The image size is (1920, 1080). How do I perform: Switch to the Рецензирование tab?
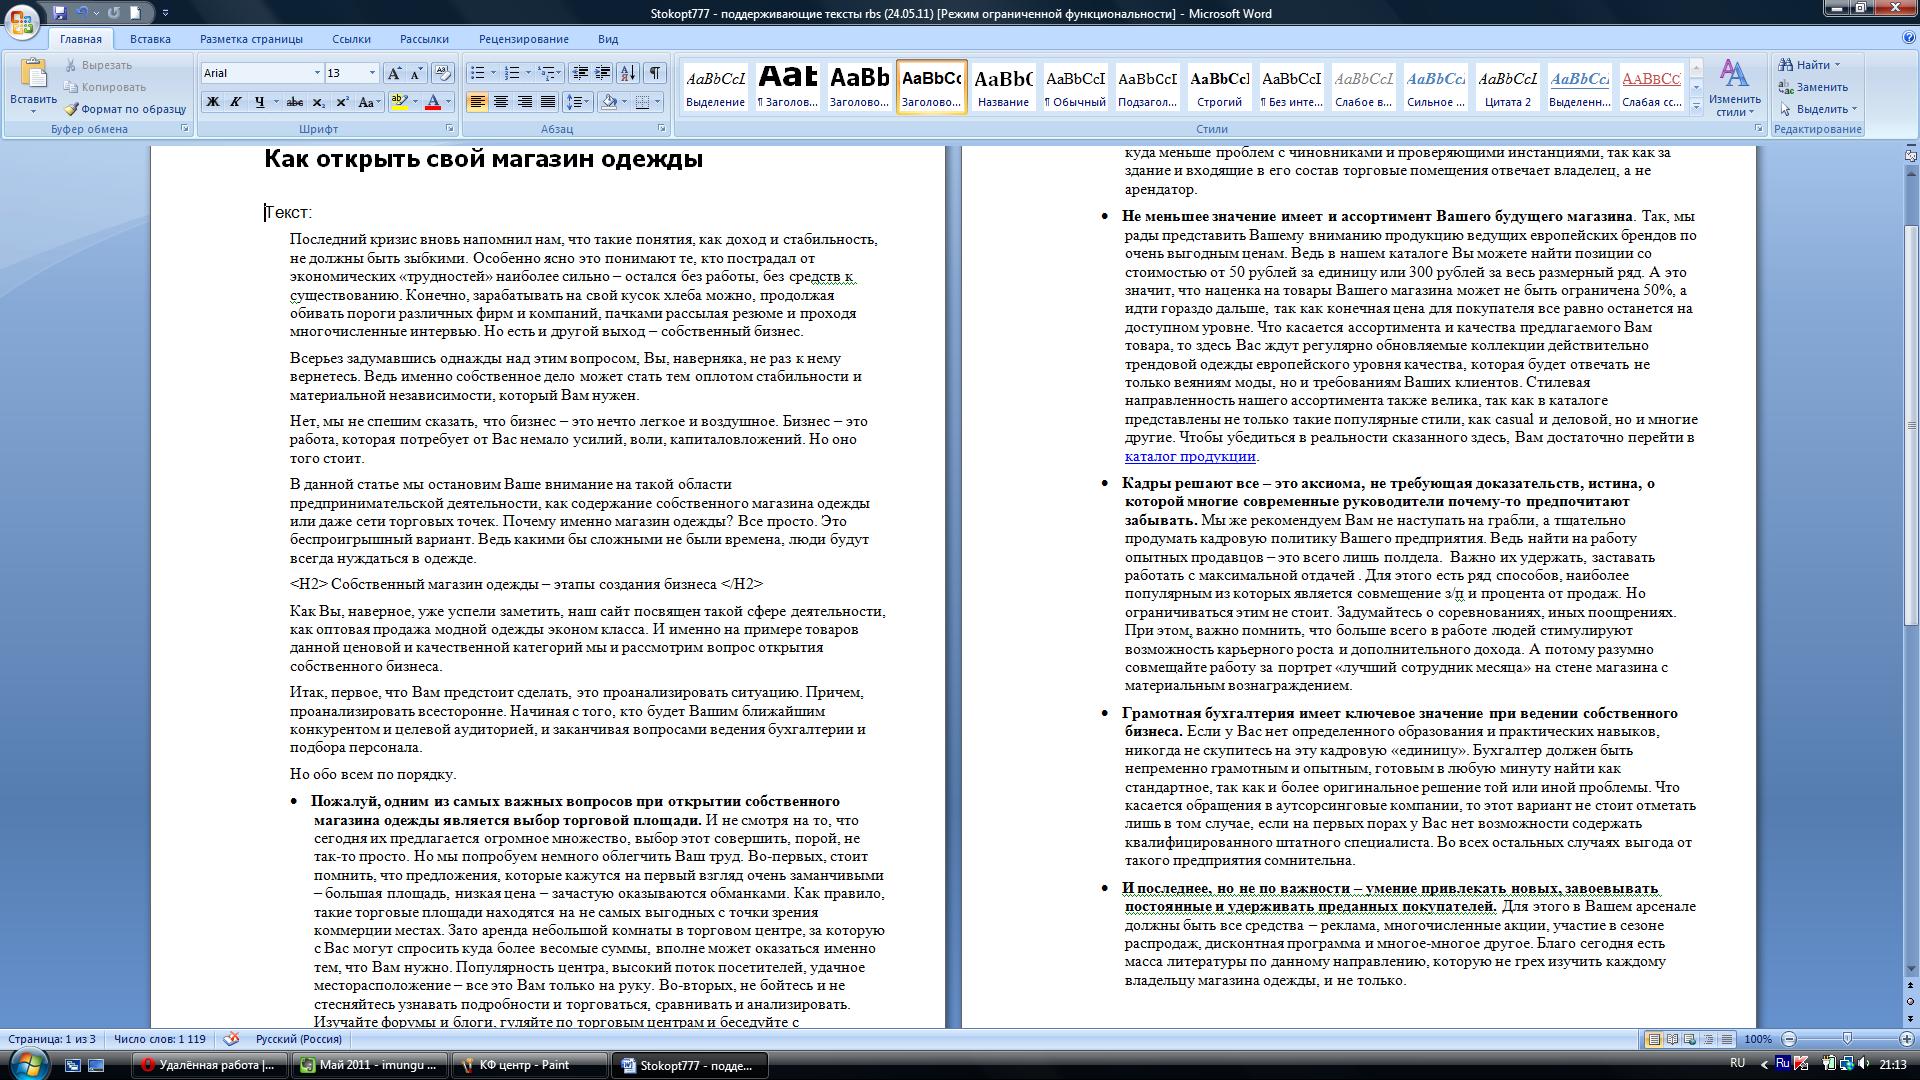(523, 39)
